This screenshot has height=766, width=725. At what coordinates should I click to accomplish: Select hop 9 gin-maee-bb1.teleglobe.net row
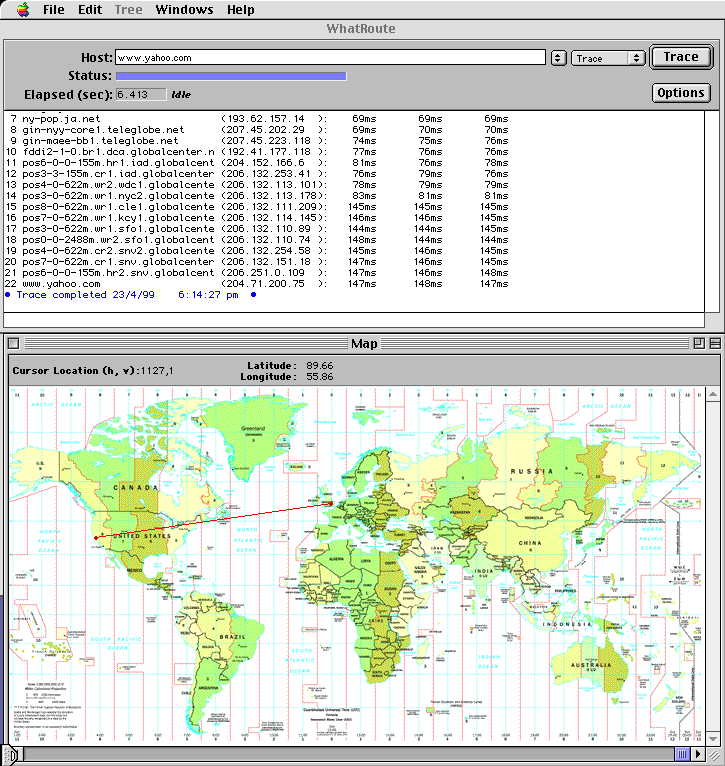coord(256,141)
